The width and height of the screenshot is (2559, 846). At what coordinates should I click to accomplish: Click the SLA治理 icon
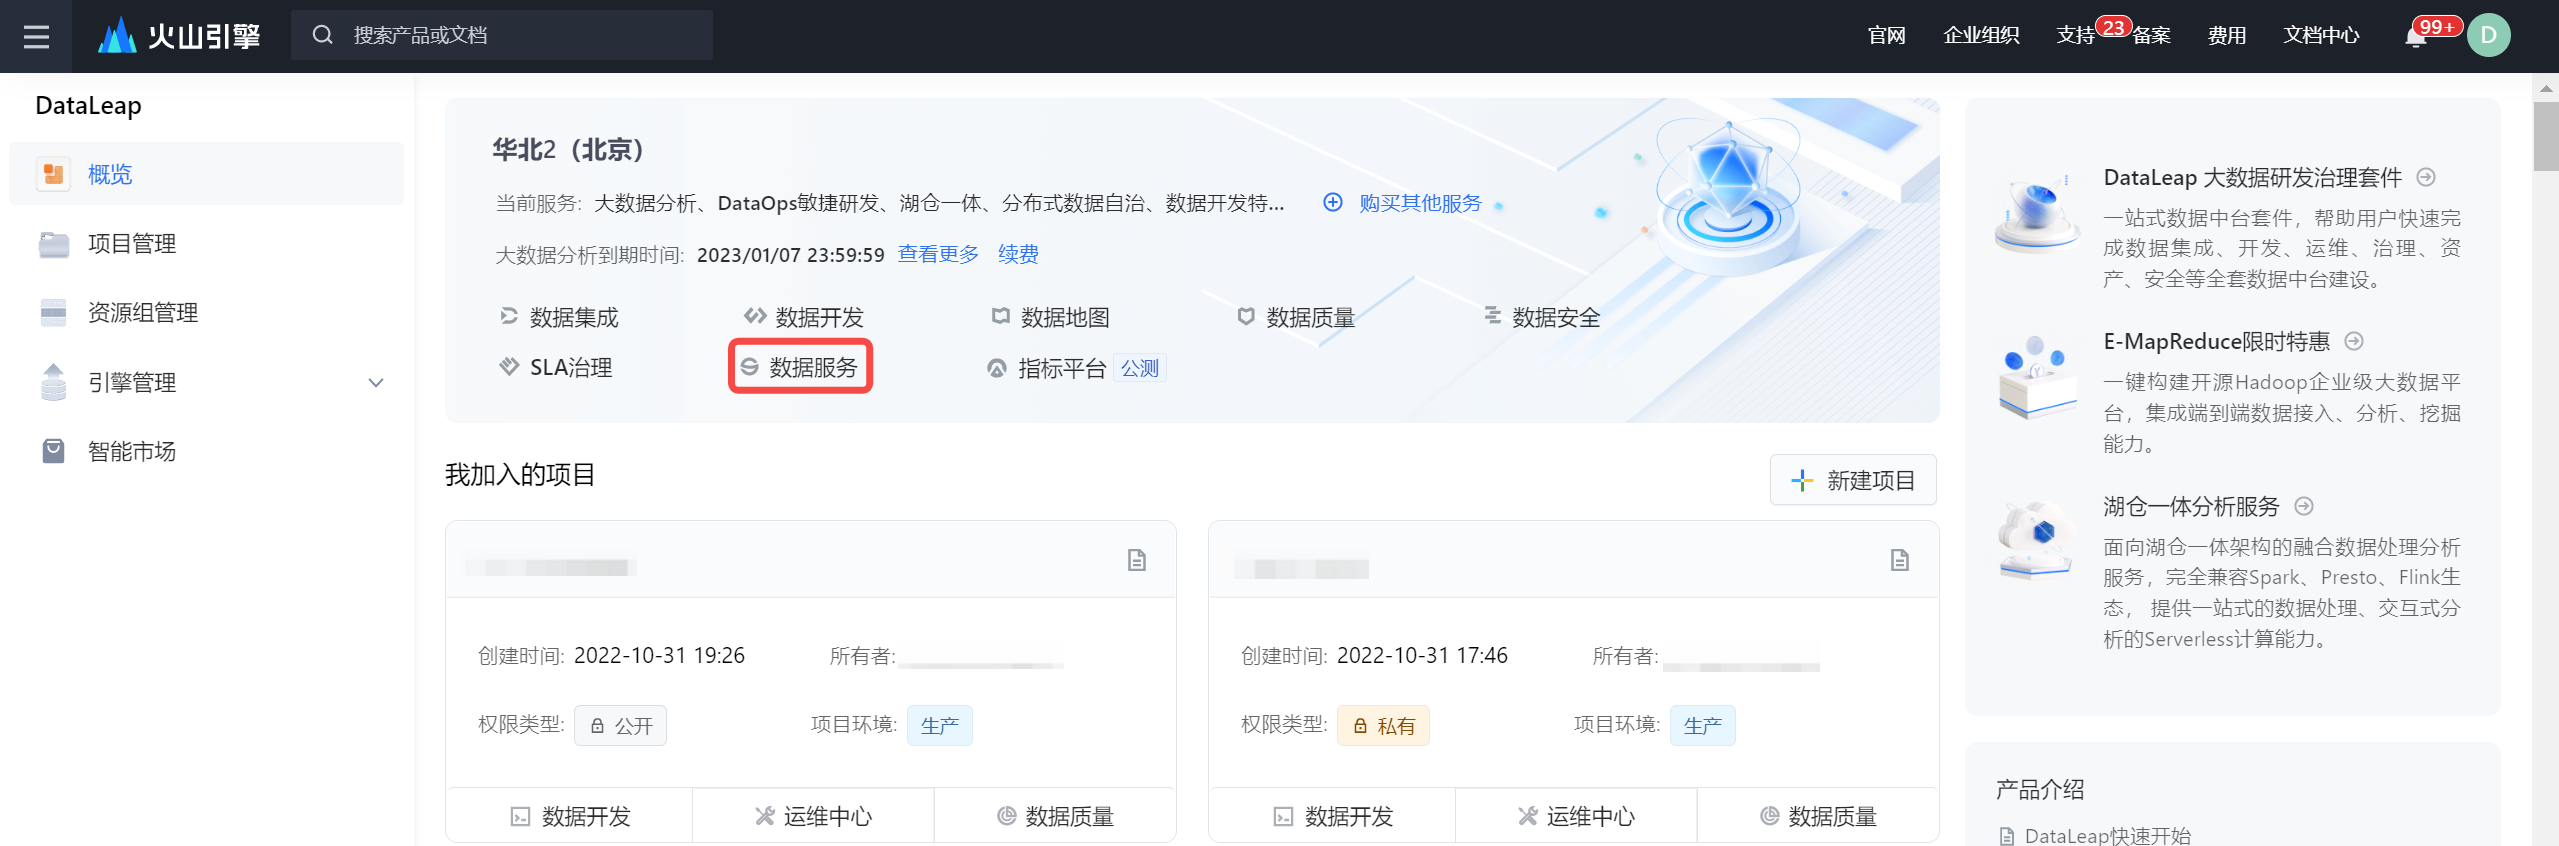pos(509,367)
